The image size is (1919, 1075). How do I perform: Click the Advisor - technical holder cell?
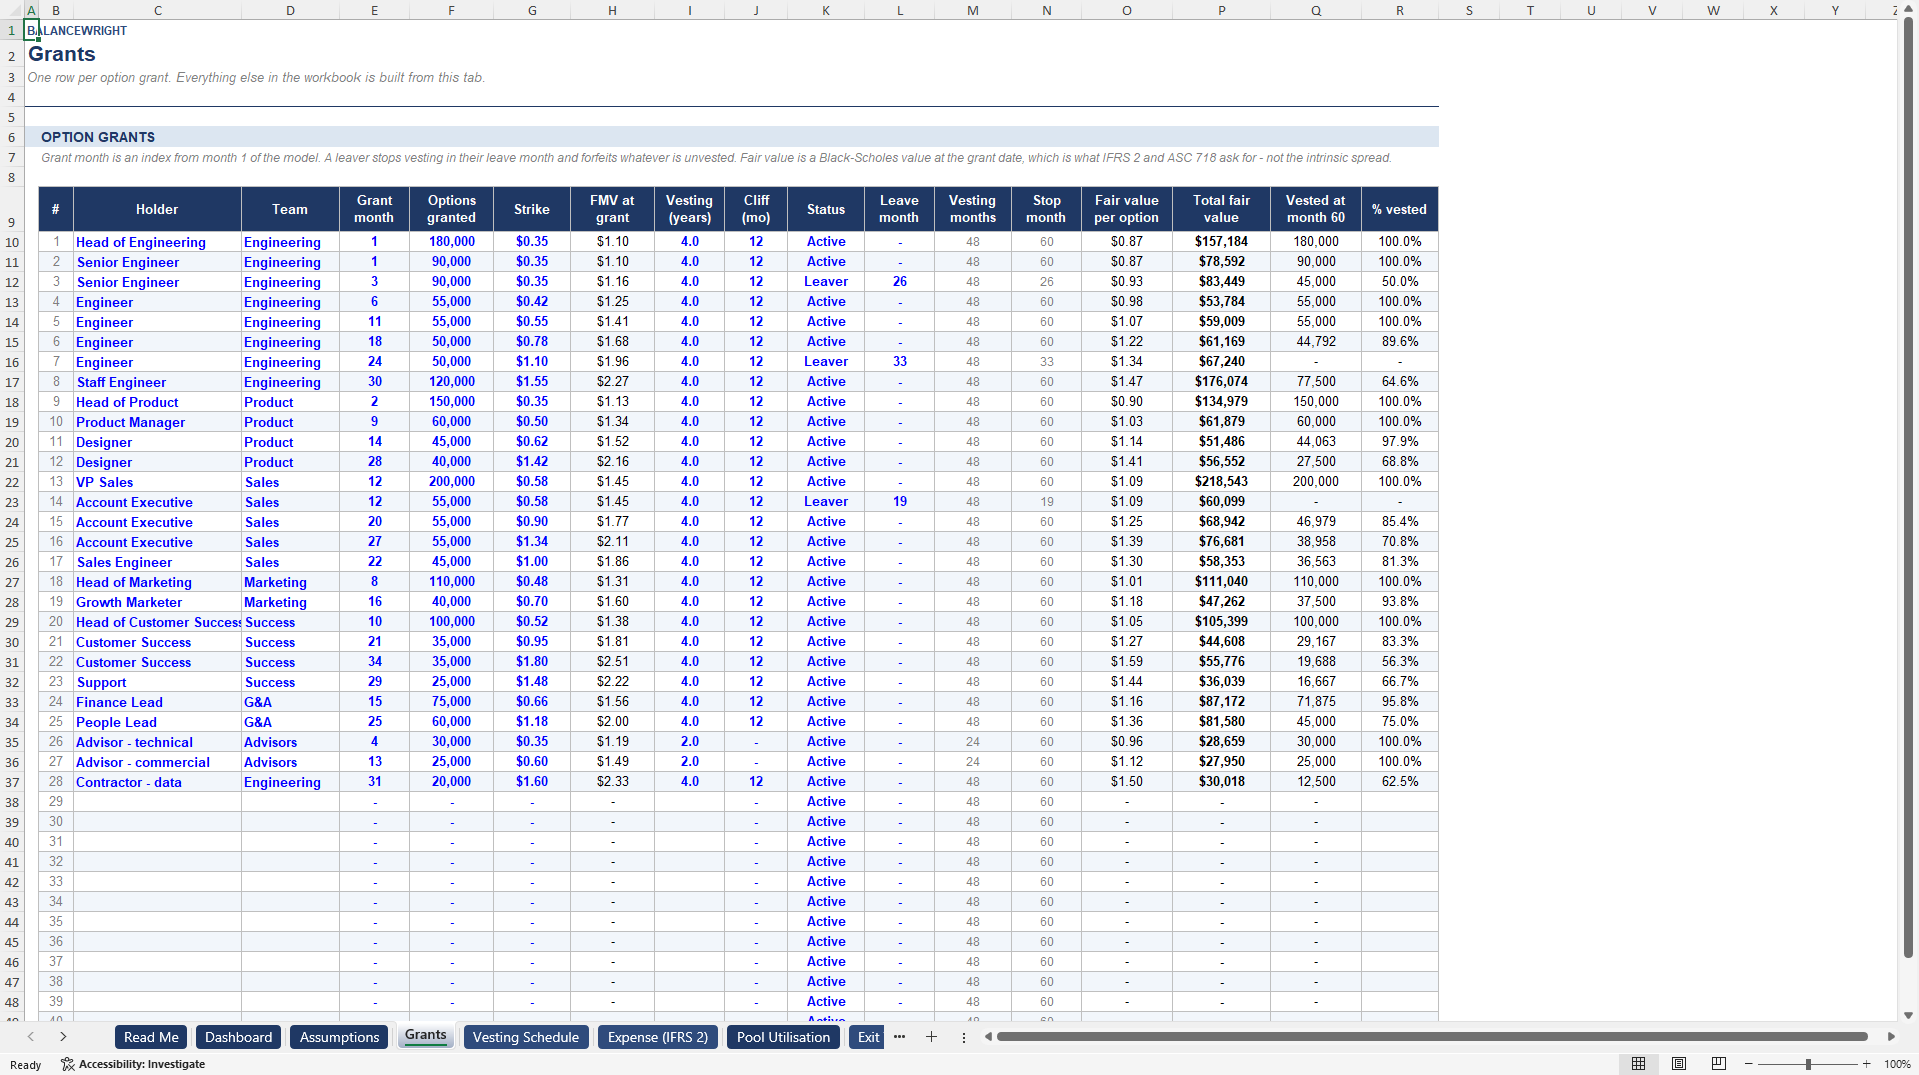pyautogui.click(x=157, y=742)
